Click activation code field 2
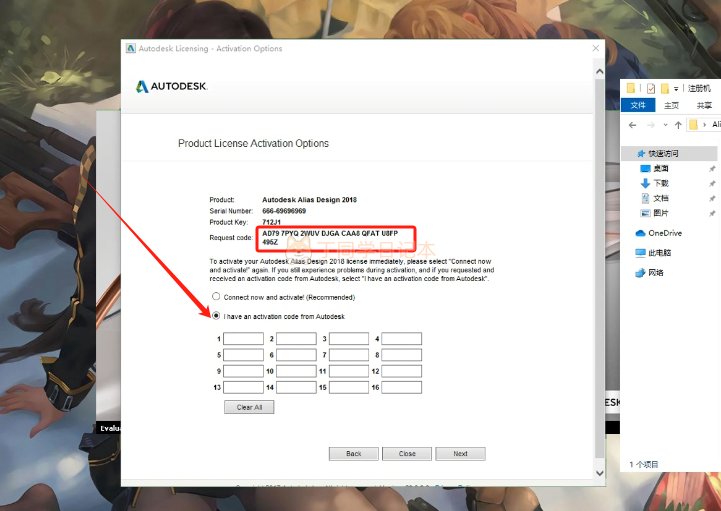 [x=296, y=339]
